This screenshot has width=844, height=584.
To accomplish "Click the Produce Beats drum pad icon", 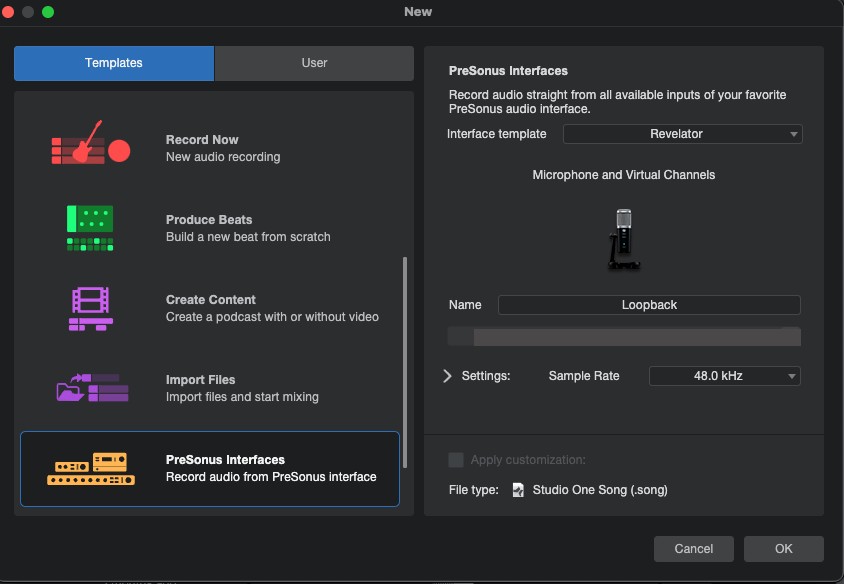I will click(x=90, y=228).
